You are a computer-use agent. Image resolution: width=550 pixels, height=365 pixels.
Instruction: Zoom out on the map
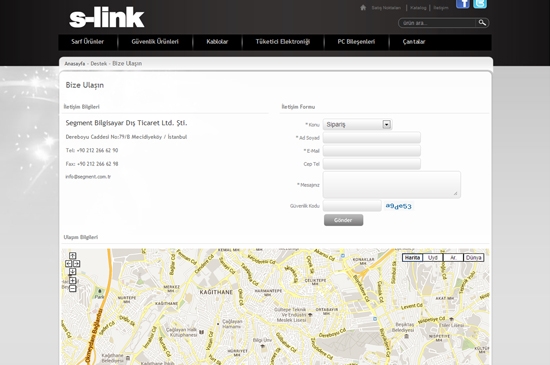pos(73,289)
